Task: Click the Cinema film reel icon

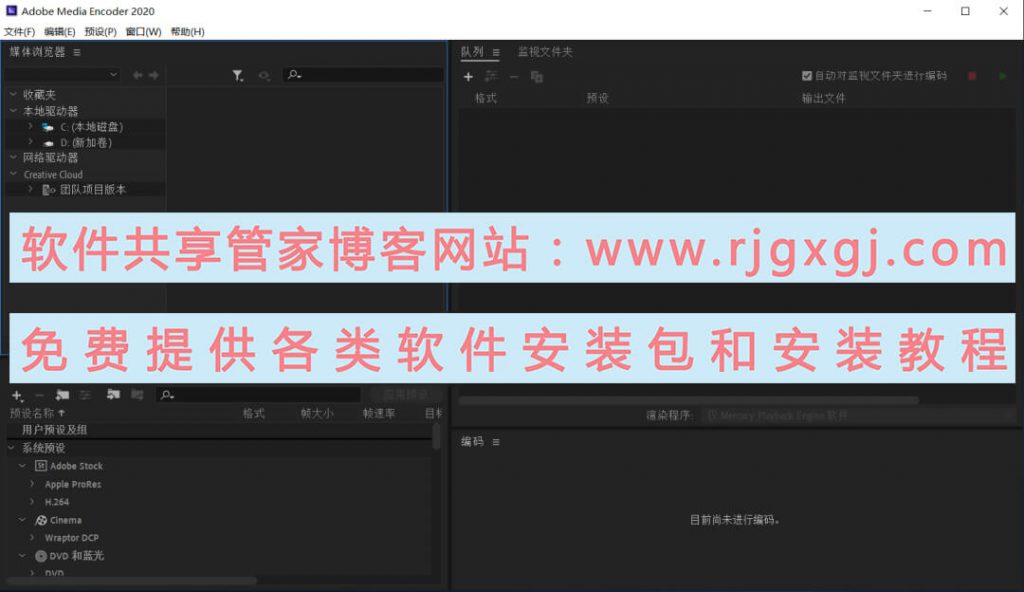Action: tap(41, 520)
